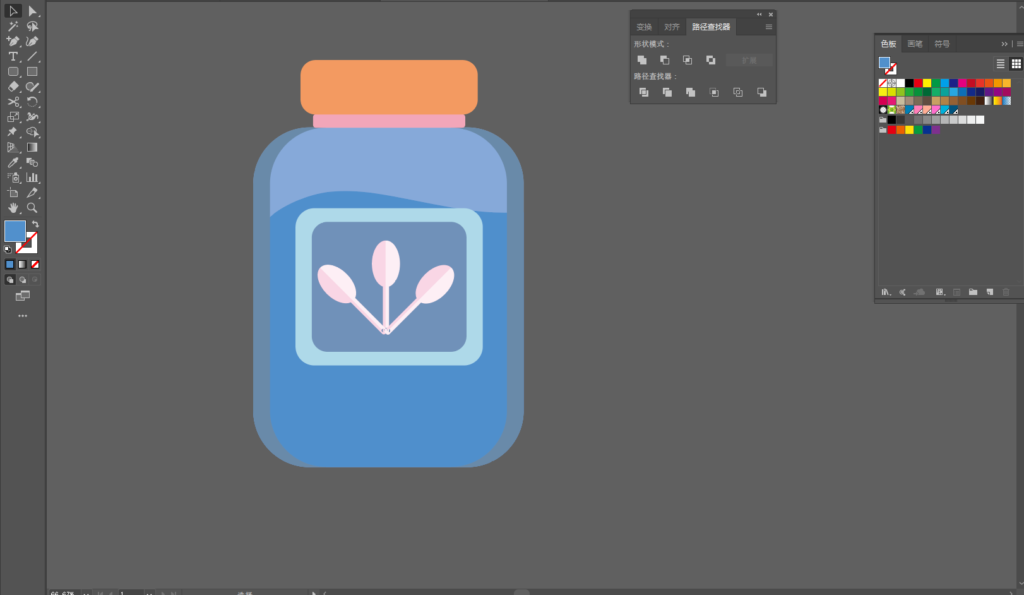This screenshot has width=1024, height=595.
Task: Open the 画笔 (Brushes) tab
Action: point(915,44)
